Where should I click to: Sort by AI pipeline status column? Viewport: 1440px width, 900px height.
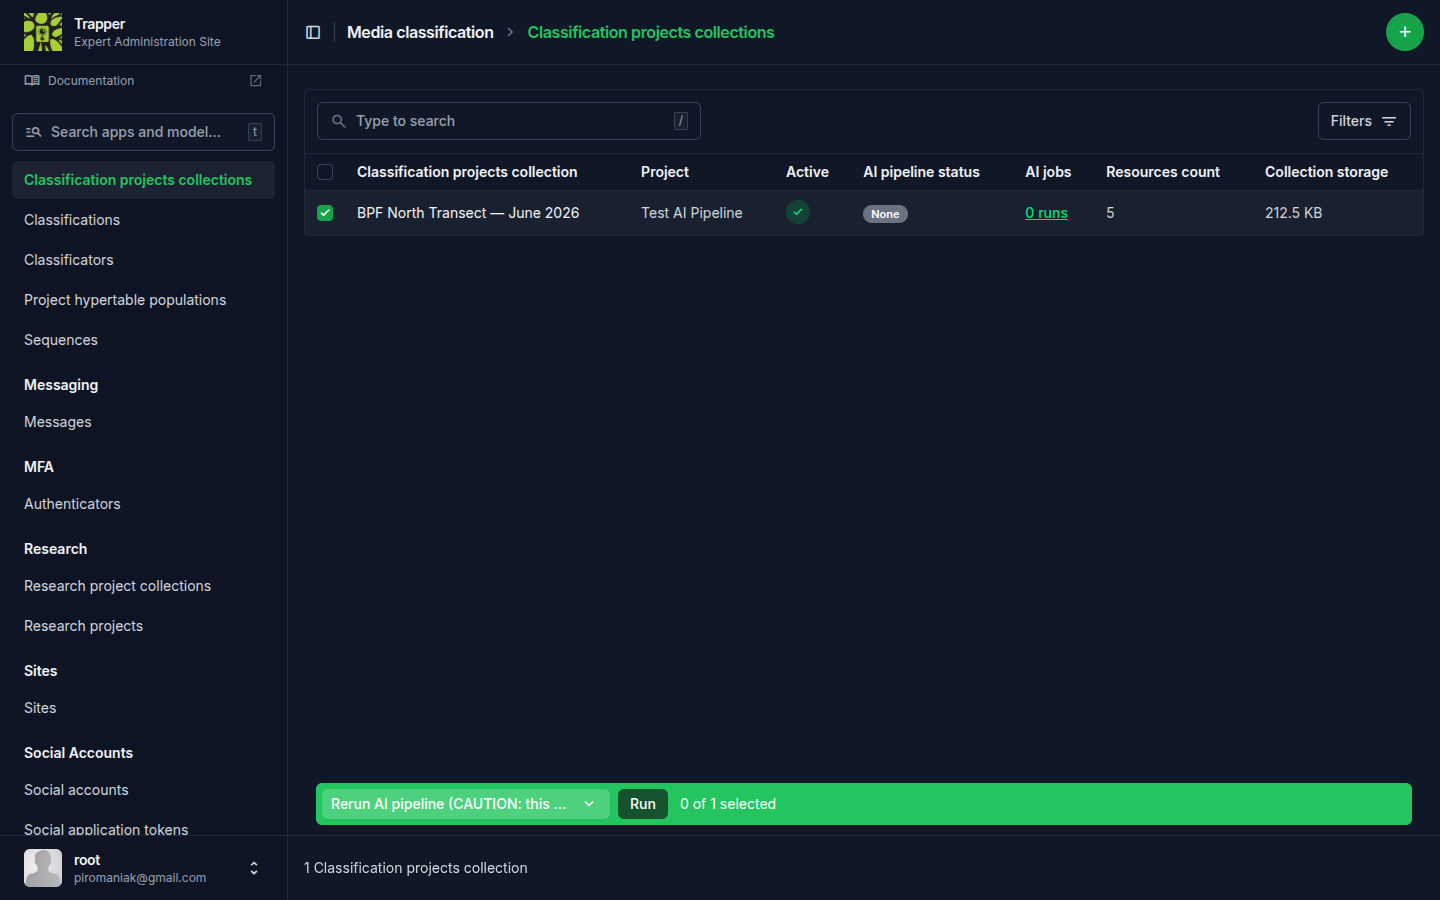(921, 172)
